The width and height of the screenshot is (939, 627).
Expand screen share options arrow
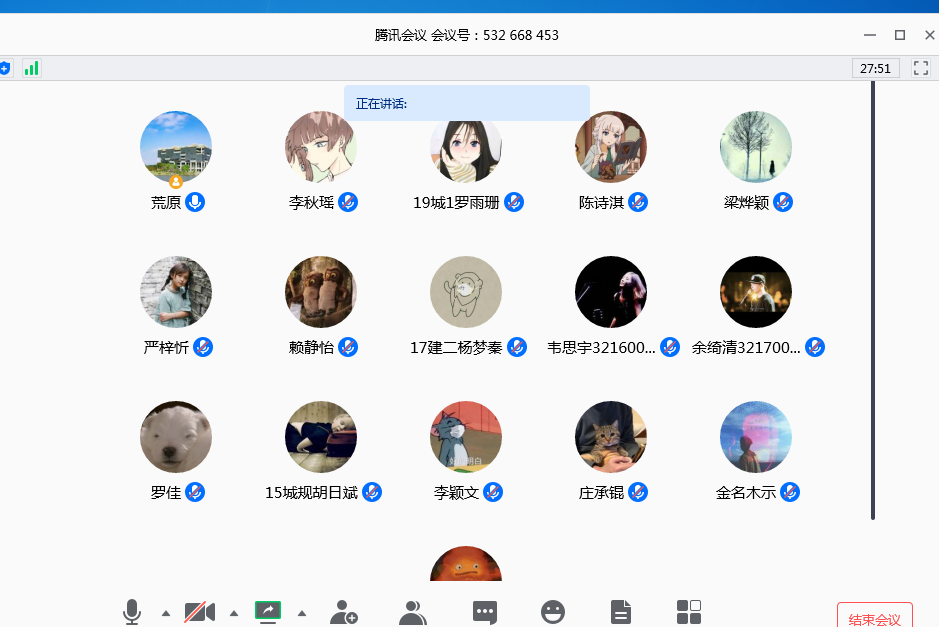click(x=302, y=613)
